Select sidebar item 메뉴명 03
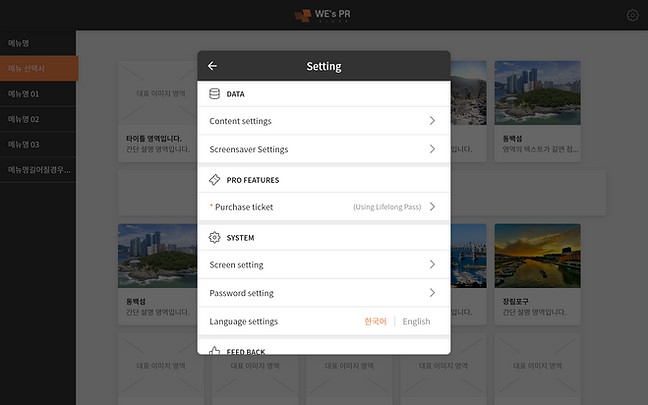The width and height of the screenshot is (648, 405). point(38,144)
